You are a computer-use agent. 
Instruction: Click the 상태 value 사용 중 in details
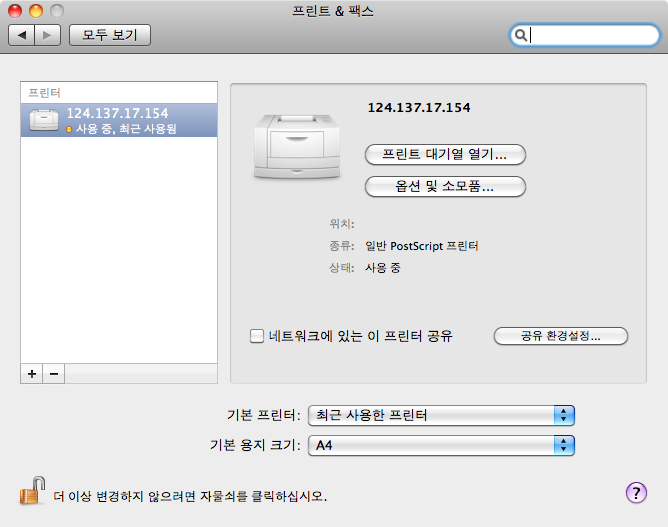[383, 268]
